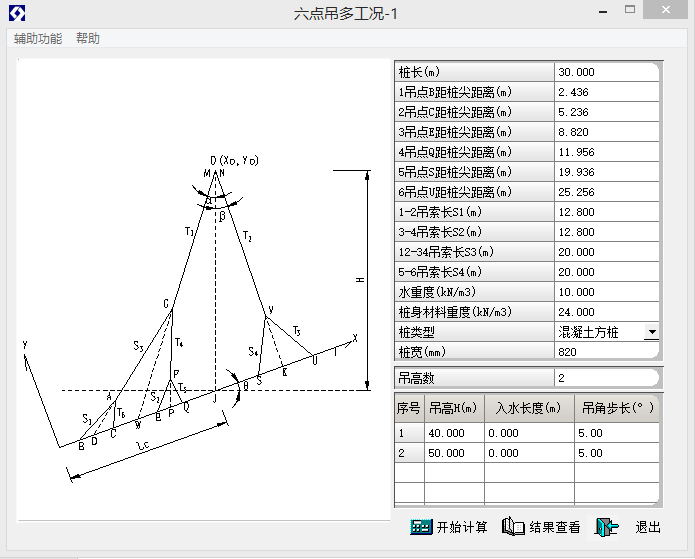Click the 桩宽(mm) value 820

click(x=606, y=352)
